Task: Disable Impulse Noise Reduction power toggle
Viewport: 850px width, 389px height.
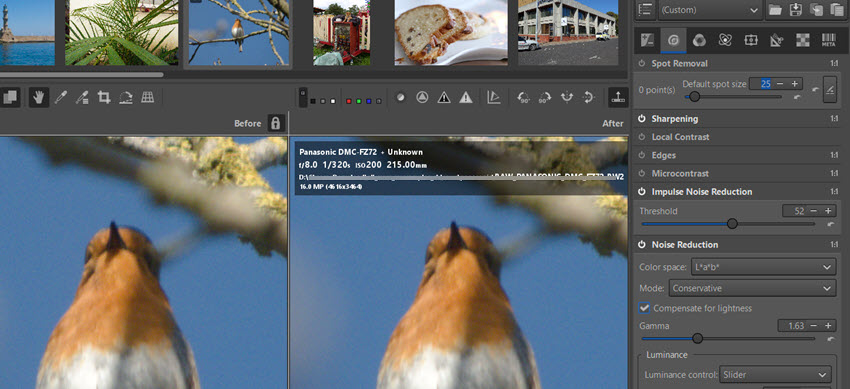Action: pyautogui.click(x=642, y=192)
